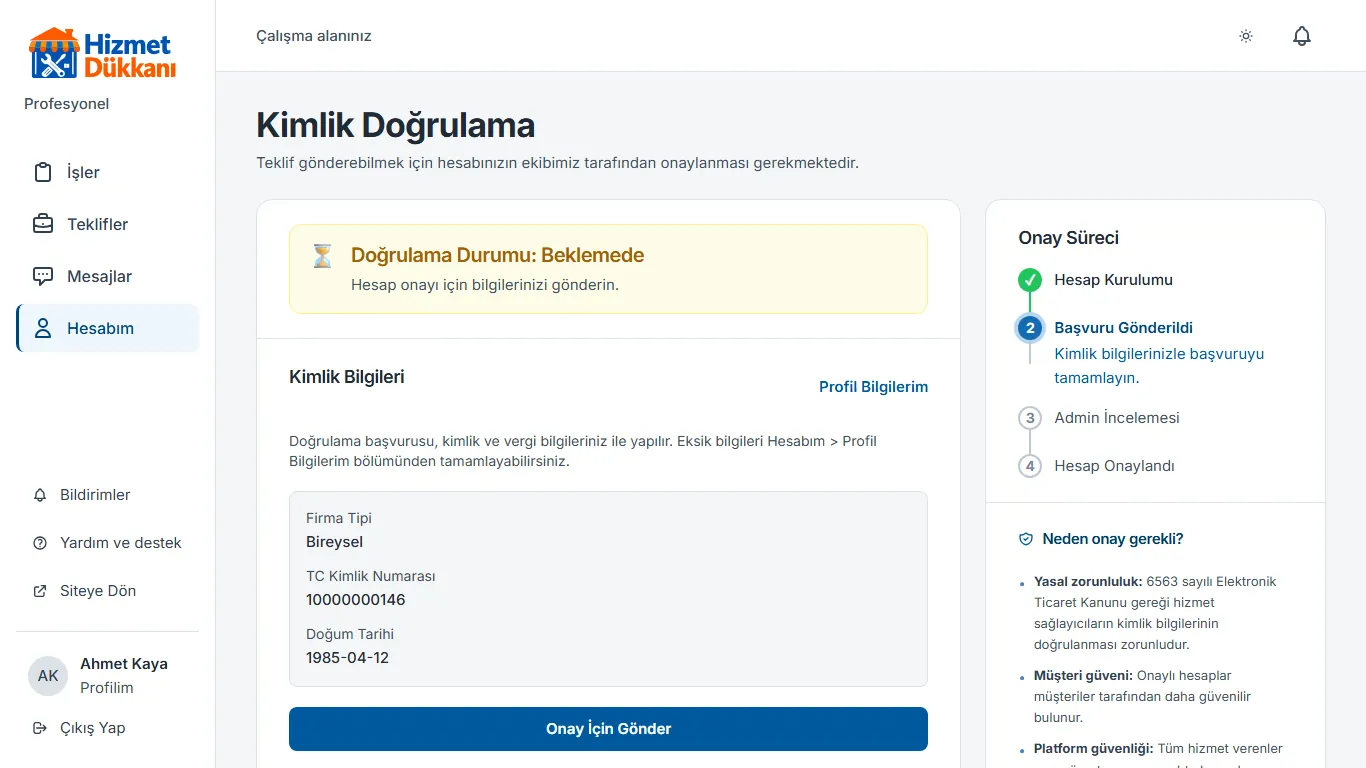This screenshot has height=768, width=1366.
Task: Click the green check step icon
Action: (x=1030, y=280)
